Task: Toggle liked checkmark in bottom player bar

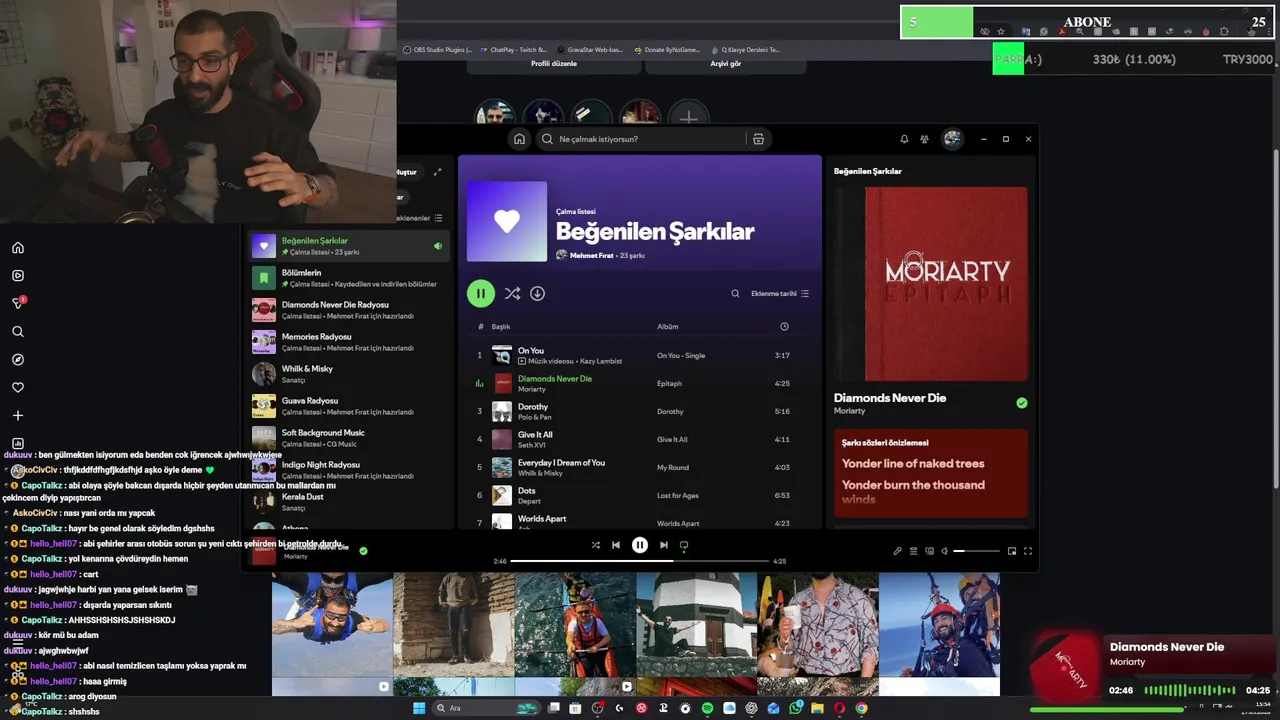Action: pyautogui.click(x=363, y=550)
